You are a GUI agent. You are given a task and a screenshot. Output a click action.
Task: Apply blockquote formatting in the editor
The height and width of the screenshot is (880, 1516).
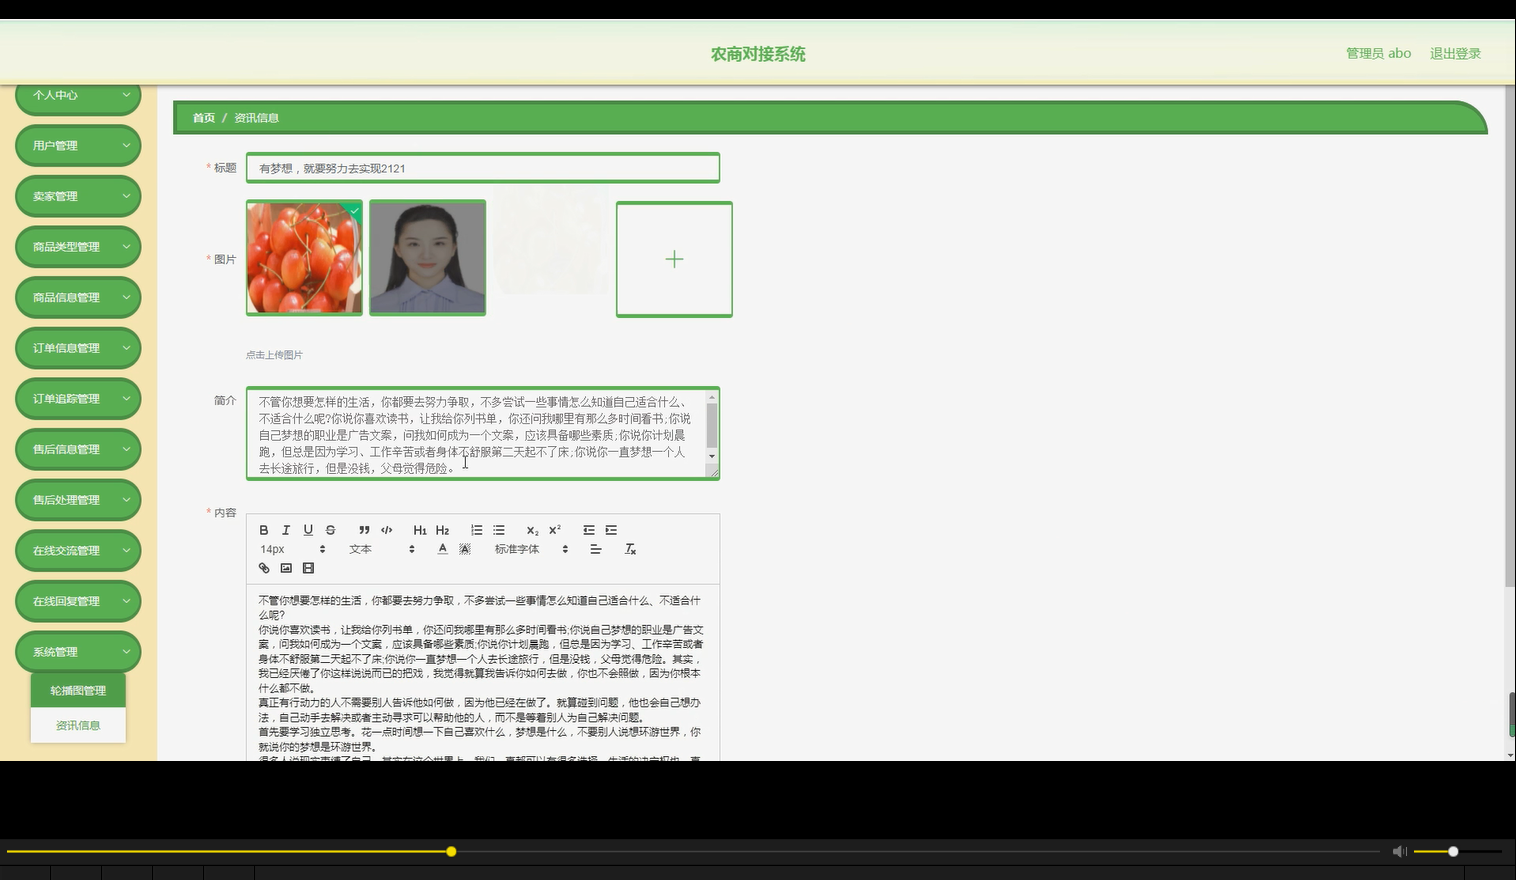point(365,529)
